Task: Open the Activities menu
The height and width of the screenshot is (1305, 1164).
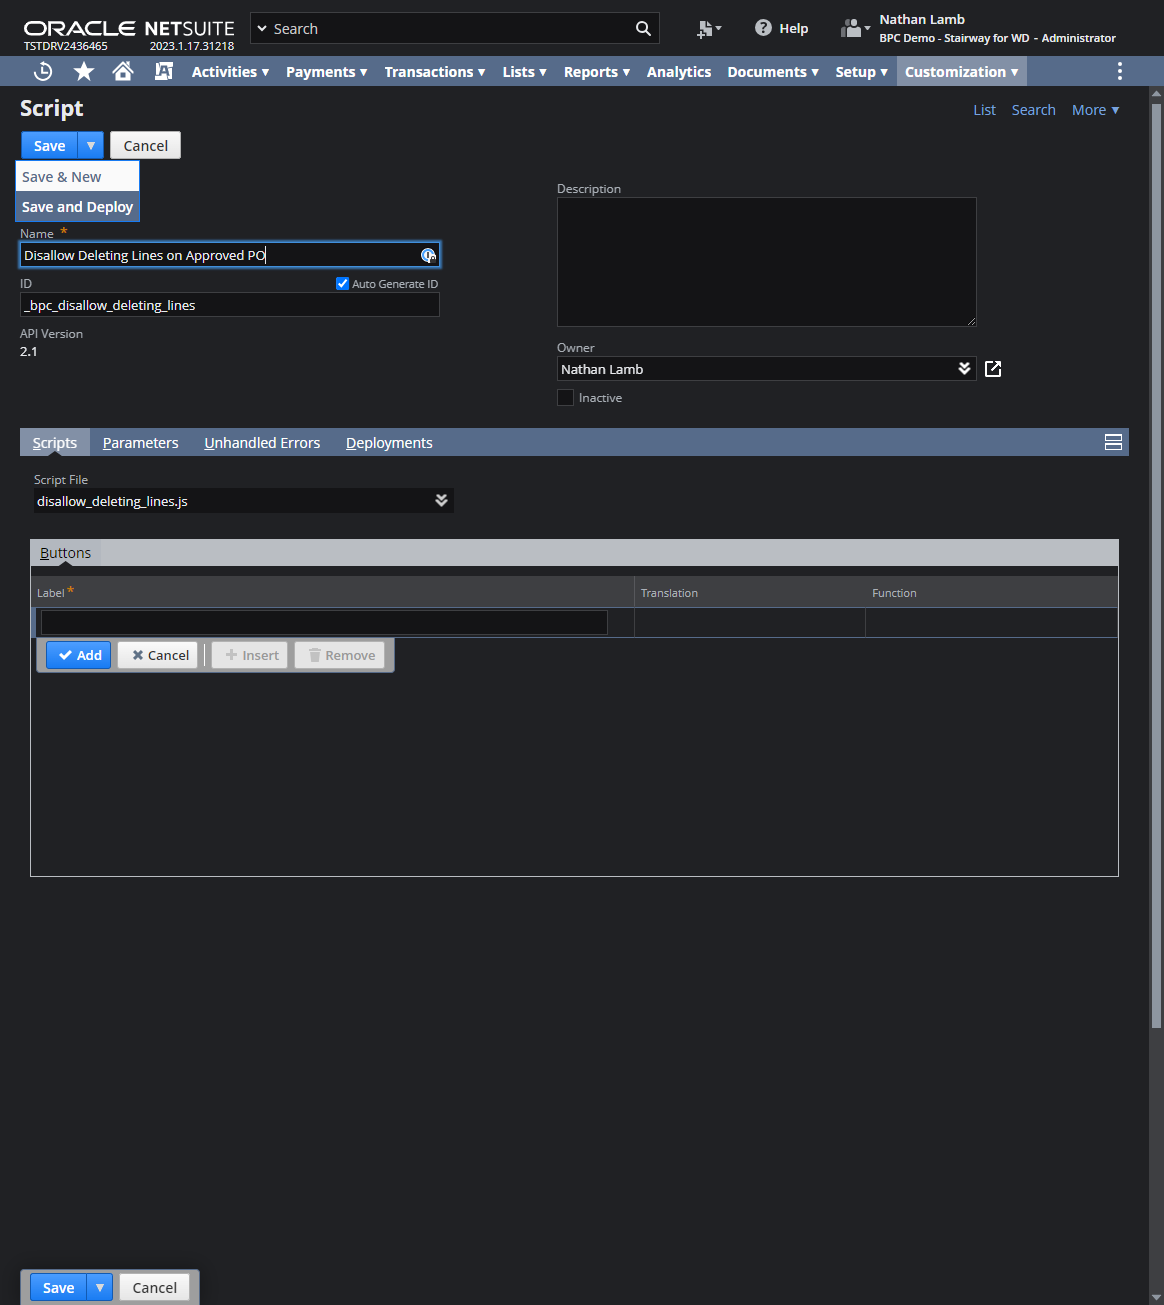Action: pos(230,71)
